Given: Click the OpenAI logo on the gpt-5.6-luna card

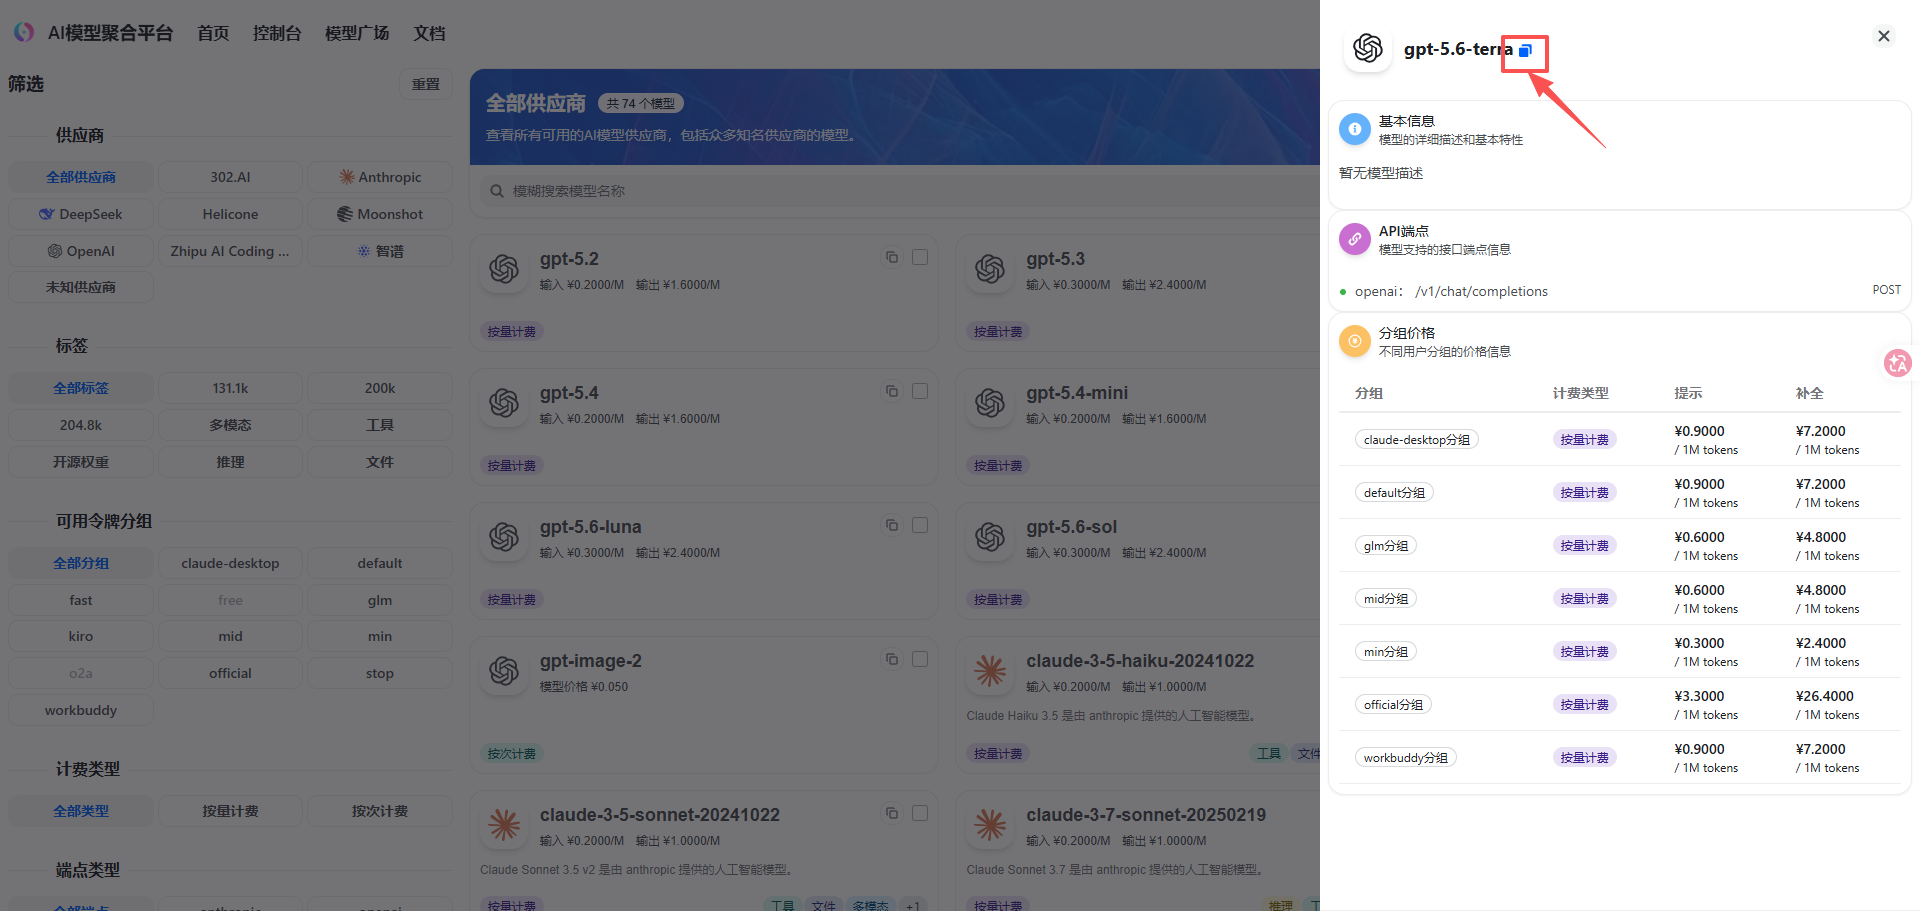Looking at the screenshot, I should click(504, 537).
